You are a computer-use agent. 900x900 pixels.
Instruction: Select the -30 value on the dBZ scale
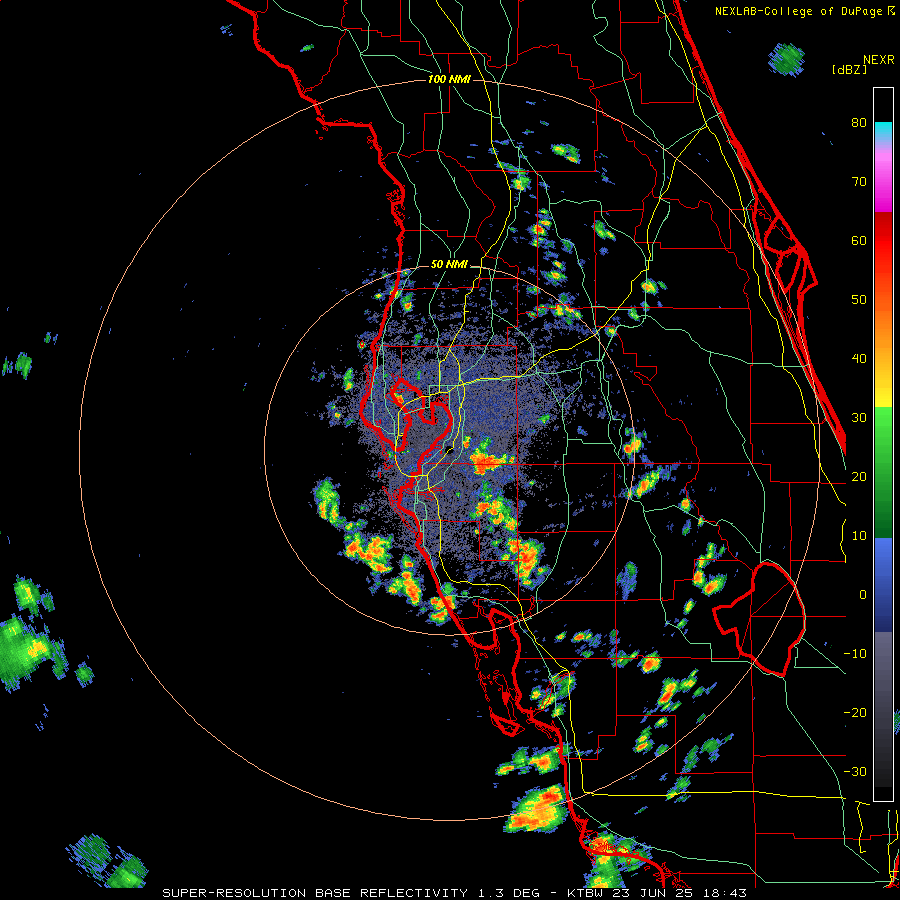click(x=855, y=772)
